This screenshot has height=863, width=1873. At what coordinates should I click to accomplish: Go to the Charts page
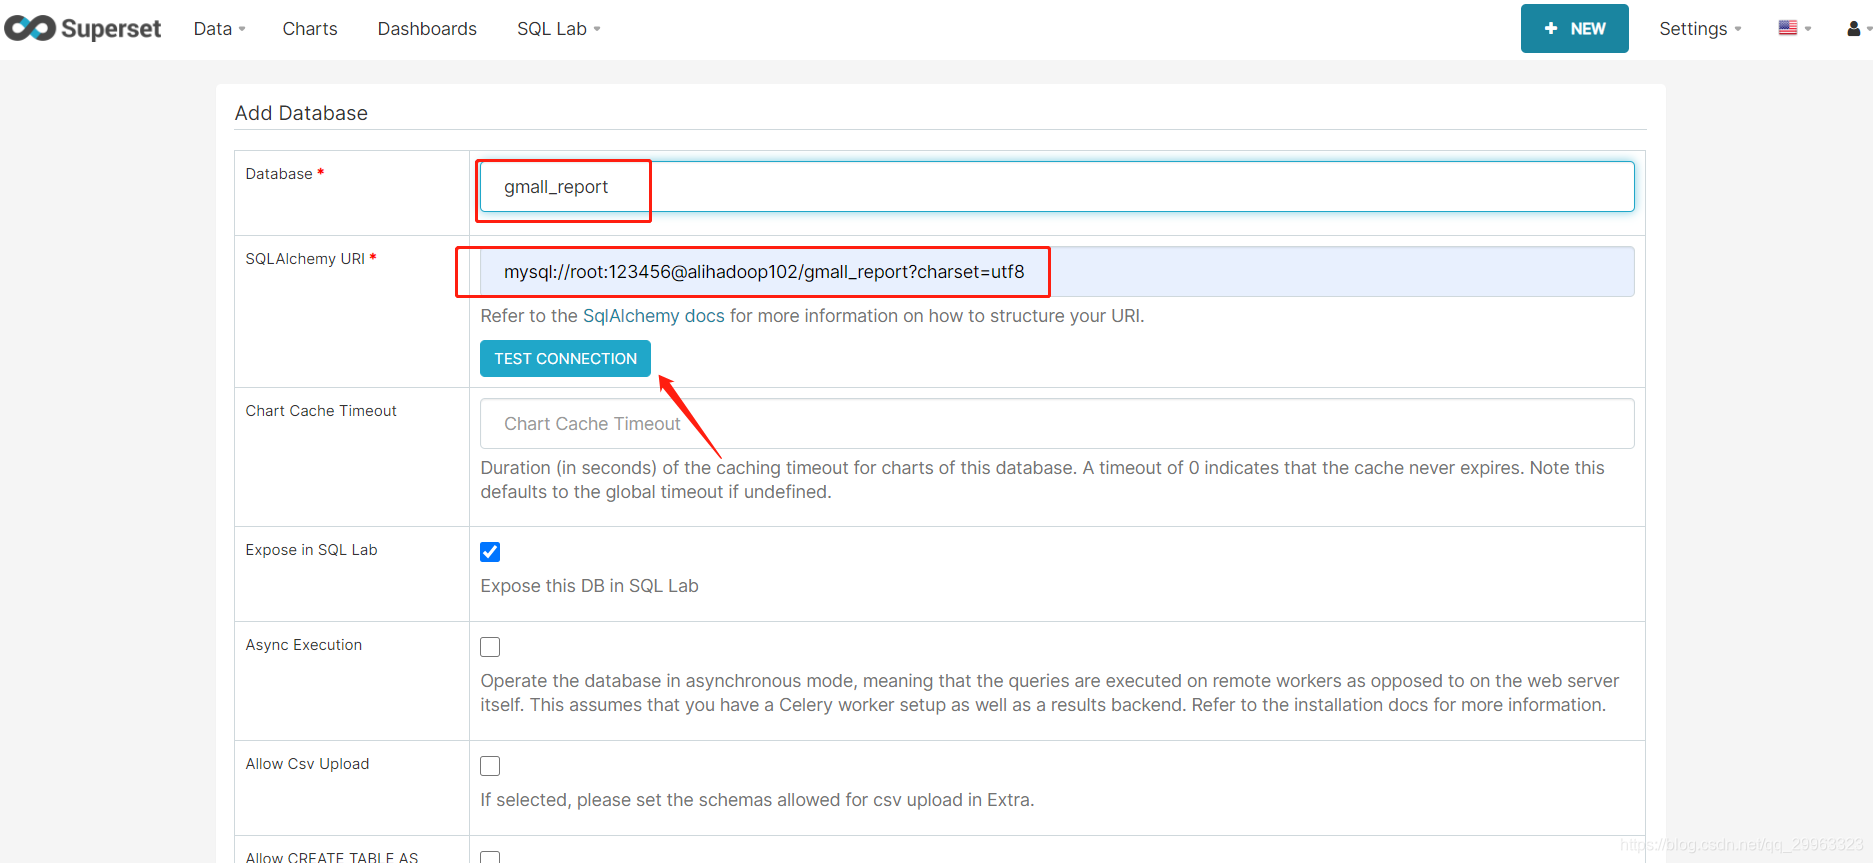point(310,29)
